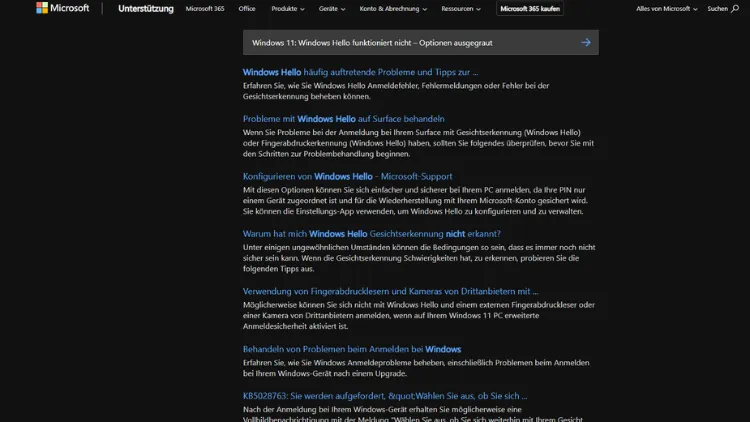Expand the Ressourcen dropdown
This screenshot has height=422, width=750.
(461, 9)
